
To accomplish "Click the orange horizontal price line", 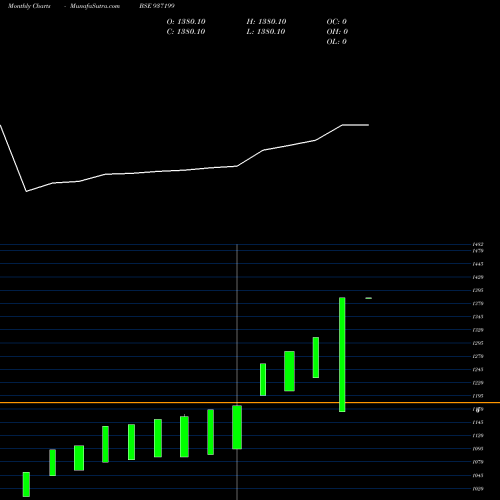I will [x=250, y=403].
